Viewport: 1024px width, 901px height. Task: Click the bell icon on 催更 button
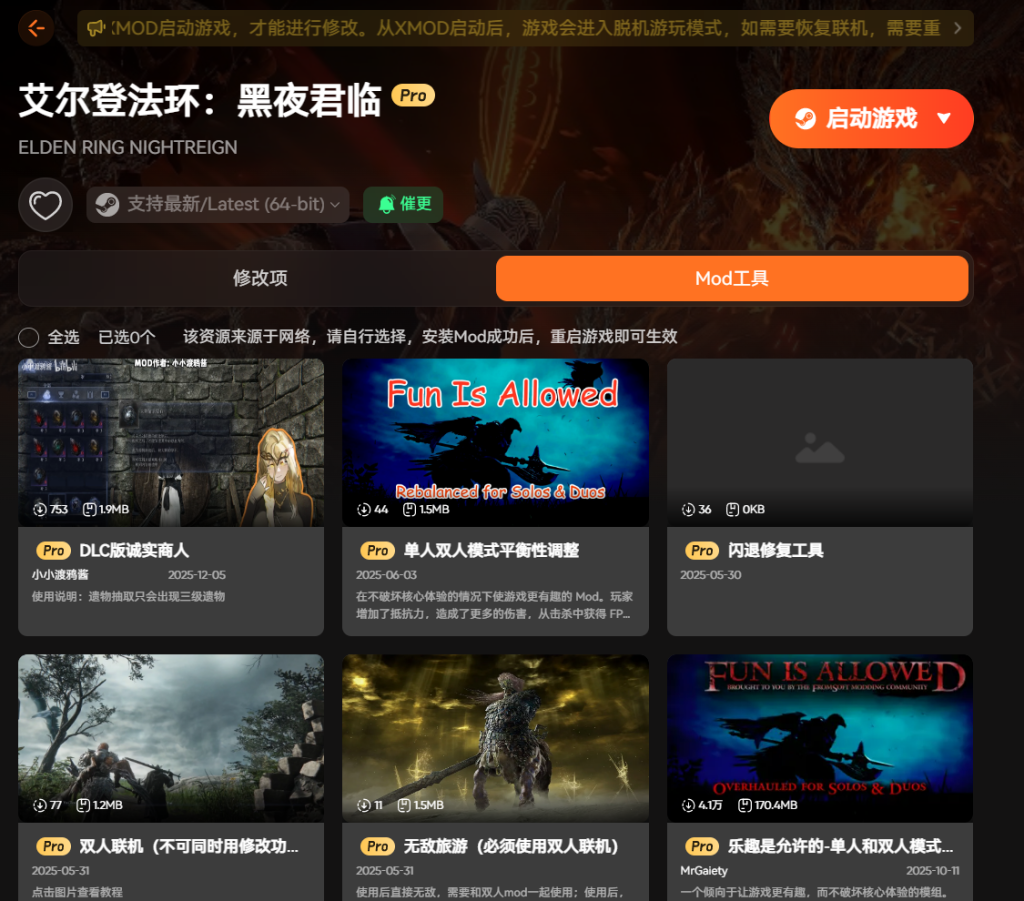[x=387, y=205]
